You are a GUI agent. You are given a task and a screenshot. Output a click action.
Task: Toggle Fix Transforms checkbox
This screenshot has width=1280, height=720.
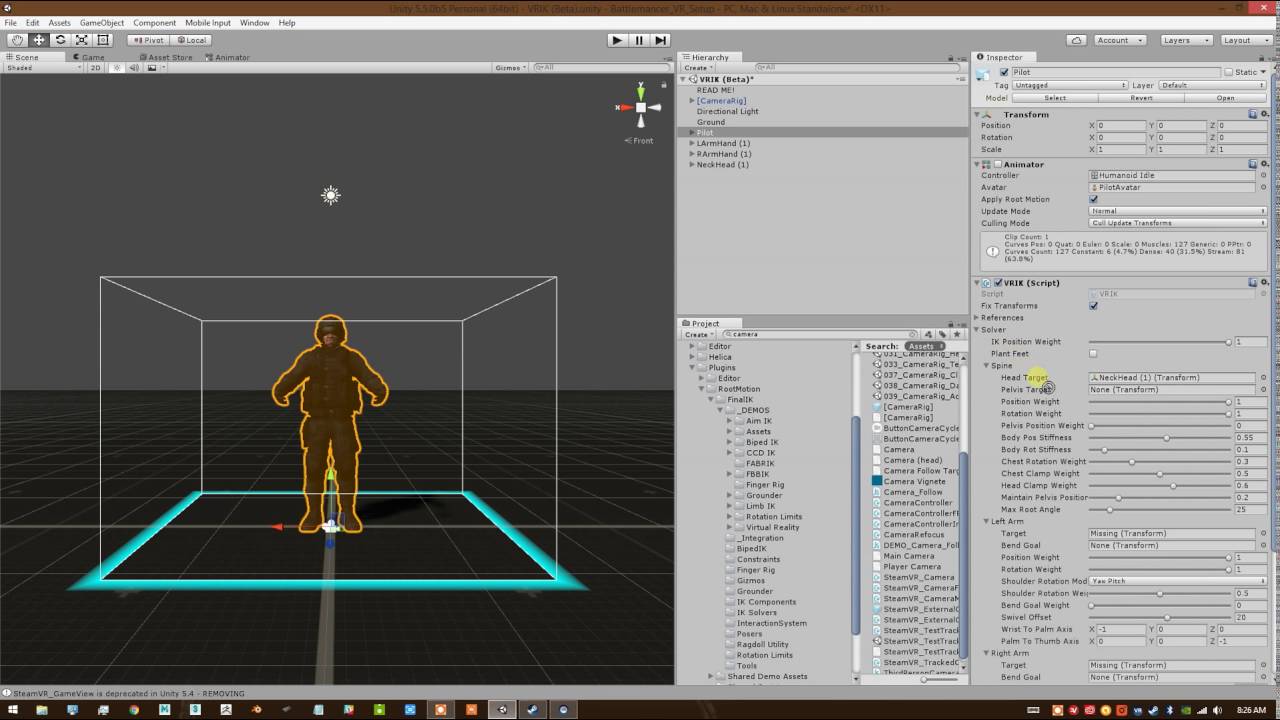(x=1093, y=306)
